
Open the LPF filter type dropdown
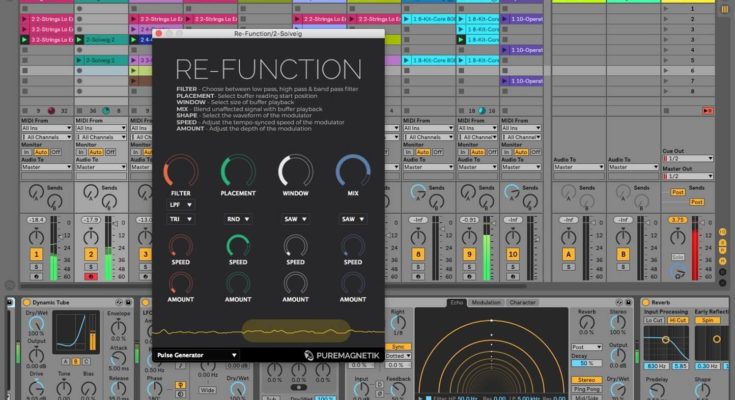click(181, 204)
